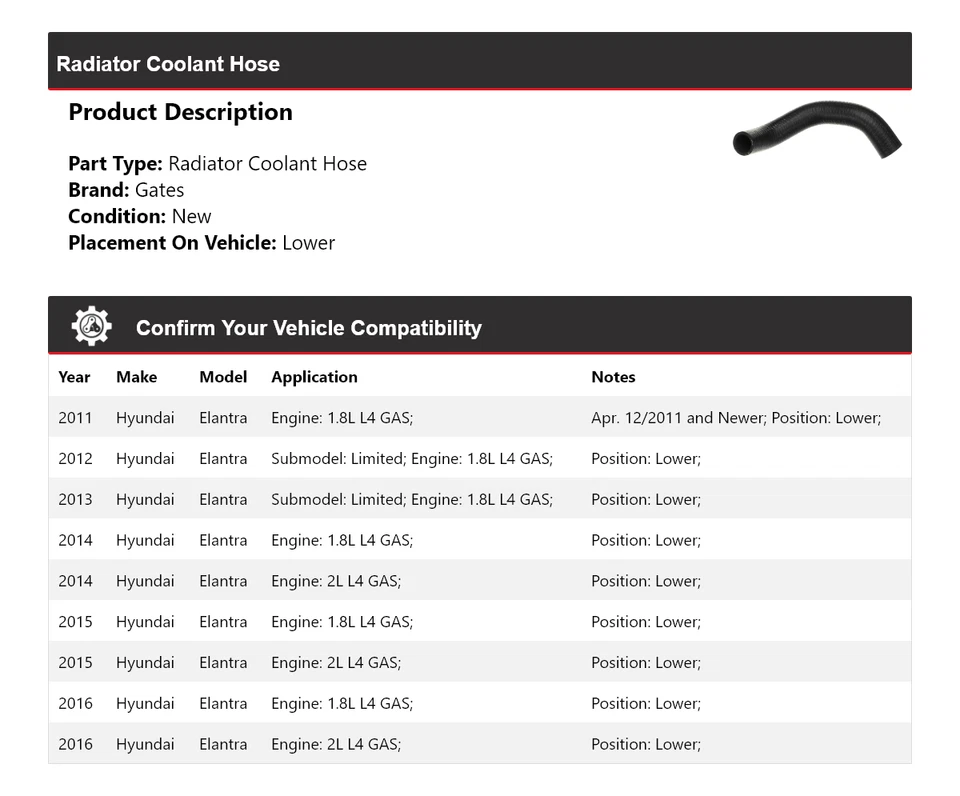Image resolution: width=960 pixels, height=796 pixels.
Task: Click the Radiator Coolant Hose header title
Action: pyautogui.click(x=168, y=64)
